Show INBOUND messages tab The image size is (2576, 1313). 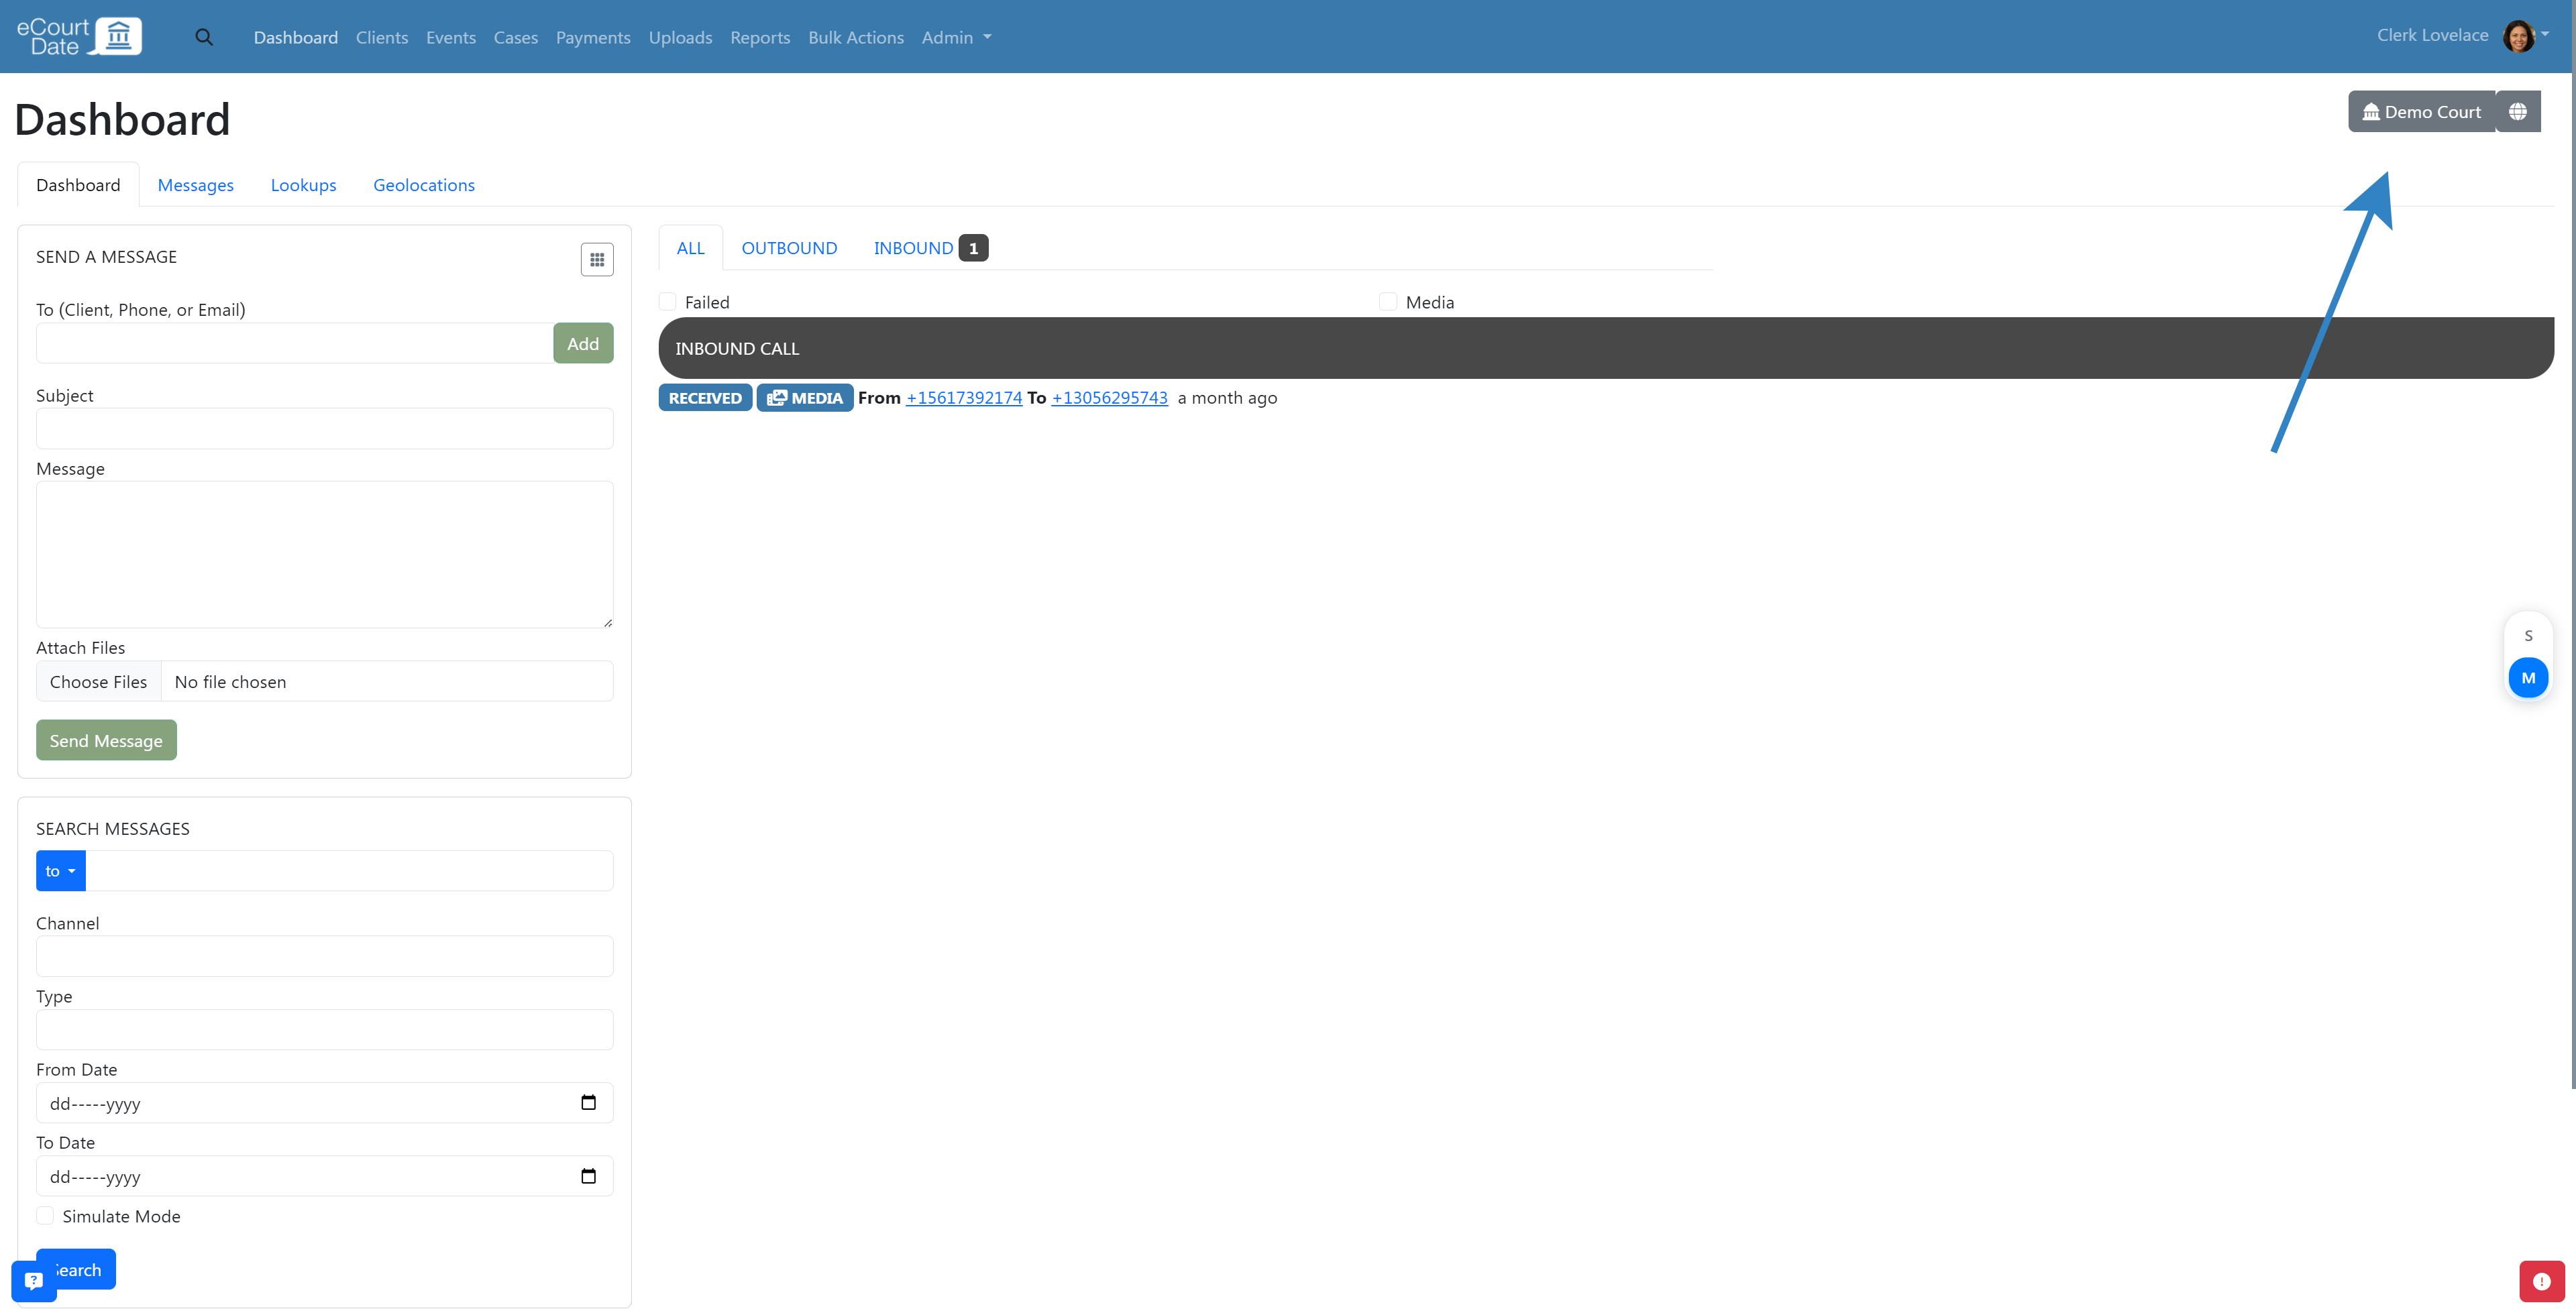click(x=930, y=248)
